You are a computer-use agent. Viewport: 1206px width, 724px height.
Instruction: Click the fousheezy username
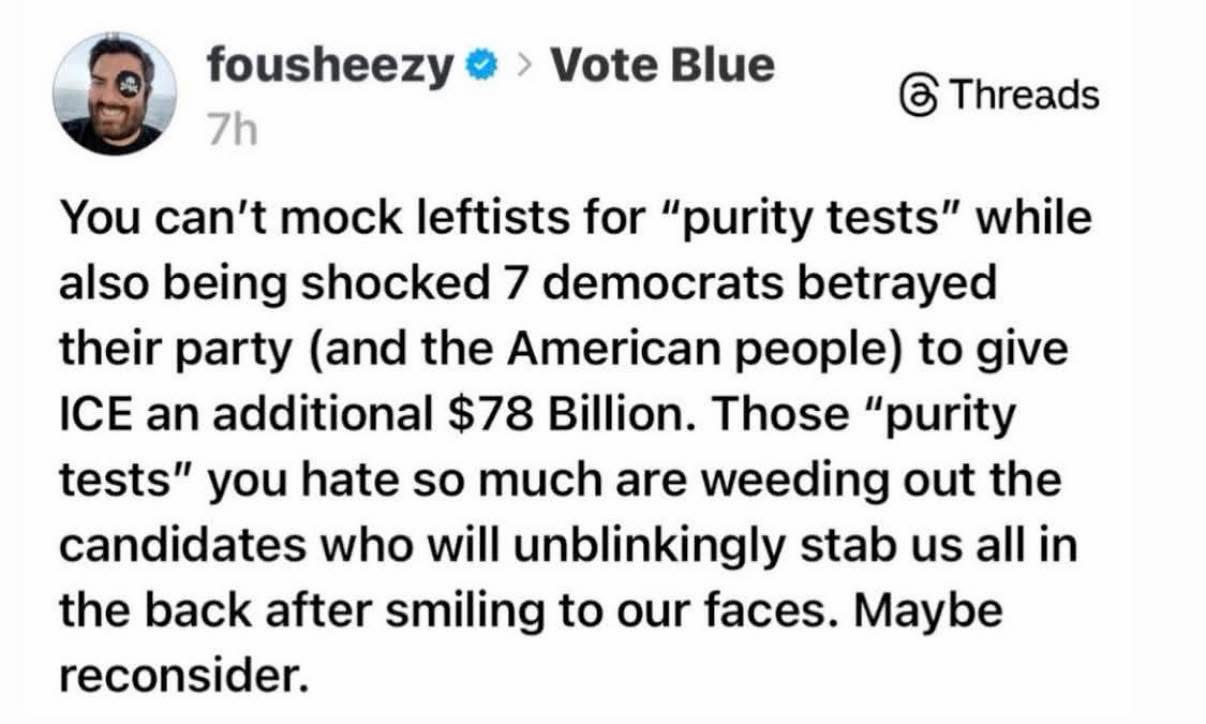pyautogui.click(x=330, y=67)
